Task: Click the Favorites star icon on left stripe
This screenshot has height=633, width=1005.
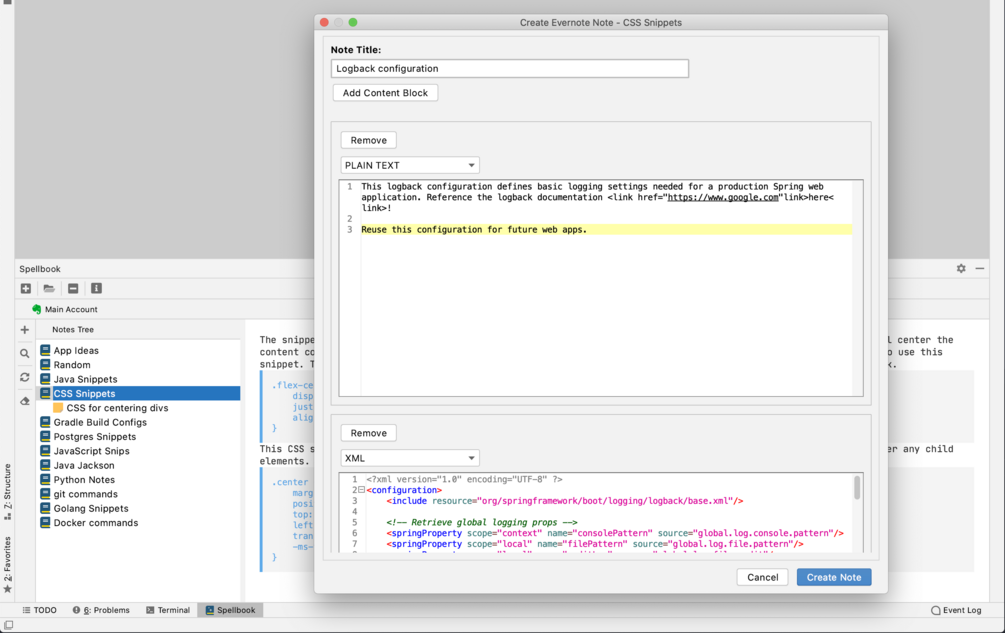Action: (8, 589)
